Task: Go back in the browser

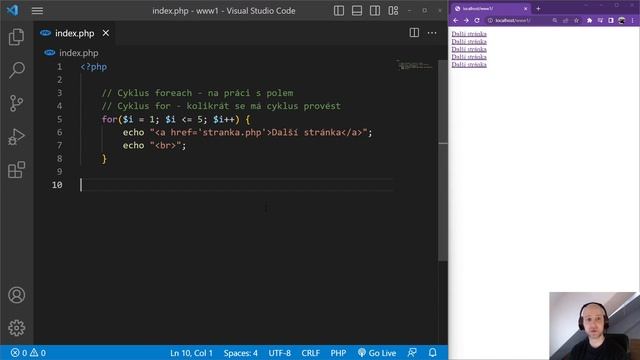Action: coord(456,20)
